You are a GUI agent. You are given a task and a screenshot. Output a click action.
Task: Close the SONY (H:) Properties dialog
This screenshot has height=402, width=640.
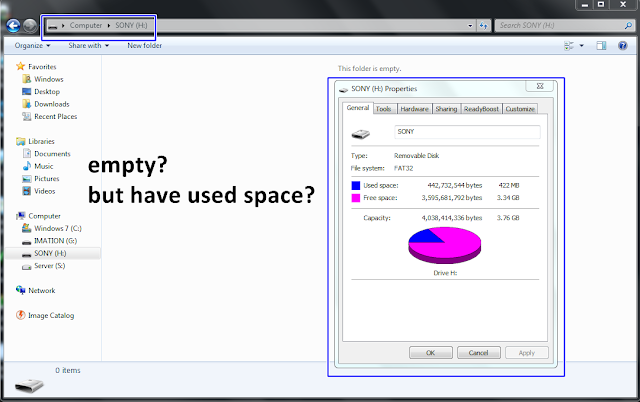click(540, 86)
